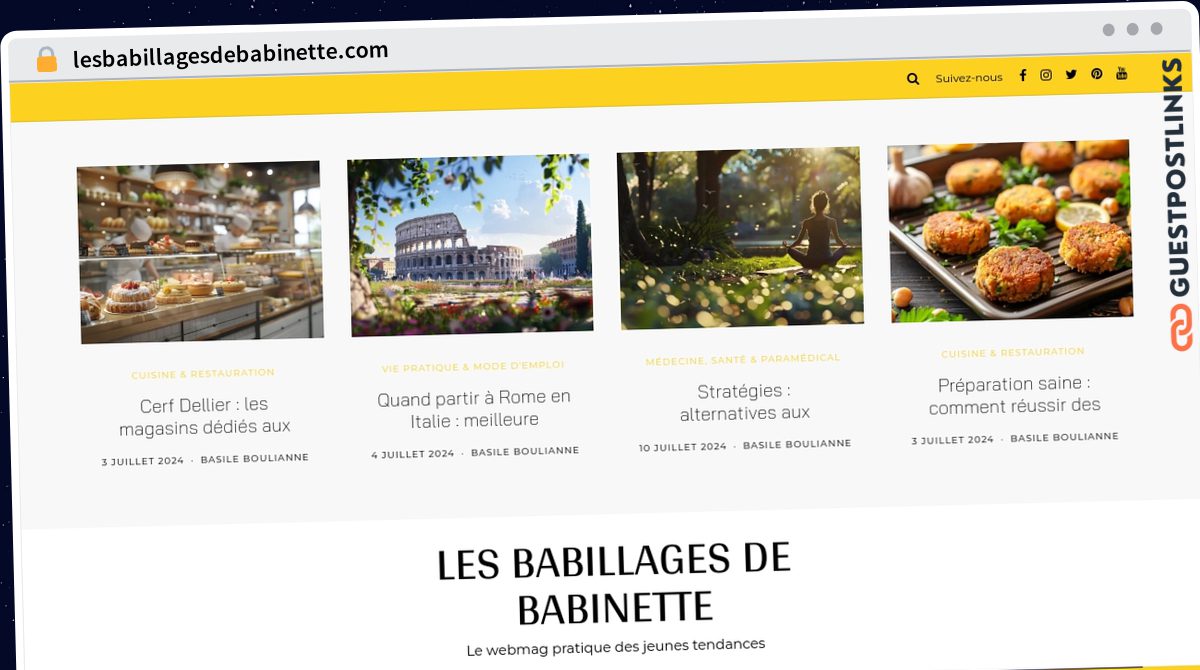
Task: Select Médecine, Santé & Paramédical category
Action: [x=743, y=360]
